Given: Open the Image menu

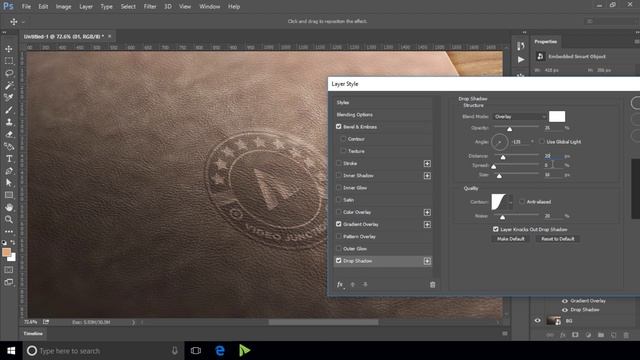Looking at the screenshot, I should [63, 7].
